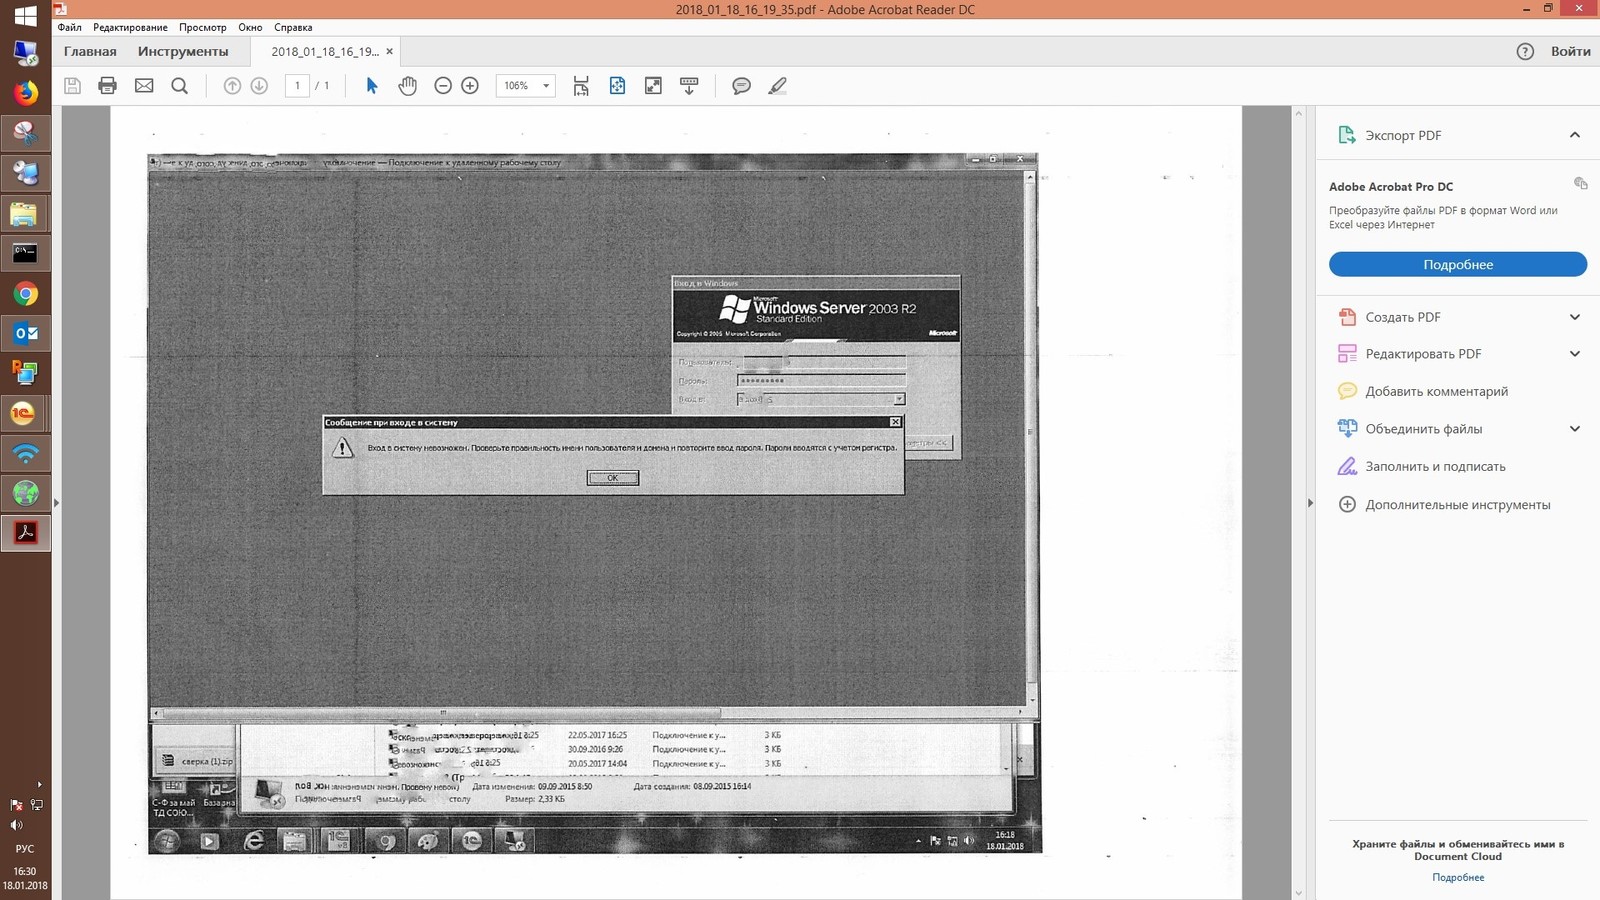1600x900 pixels.
Task: Follow the Подробнее link about Document Cloud
Action: tap(1458, 877)
